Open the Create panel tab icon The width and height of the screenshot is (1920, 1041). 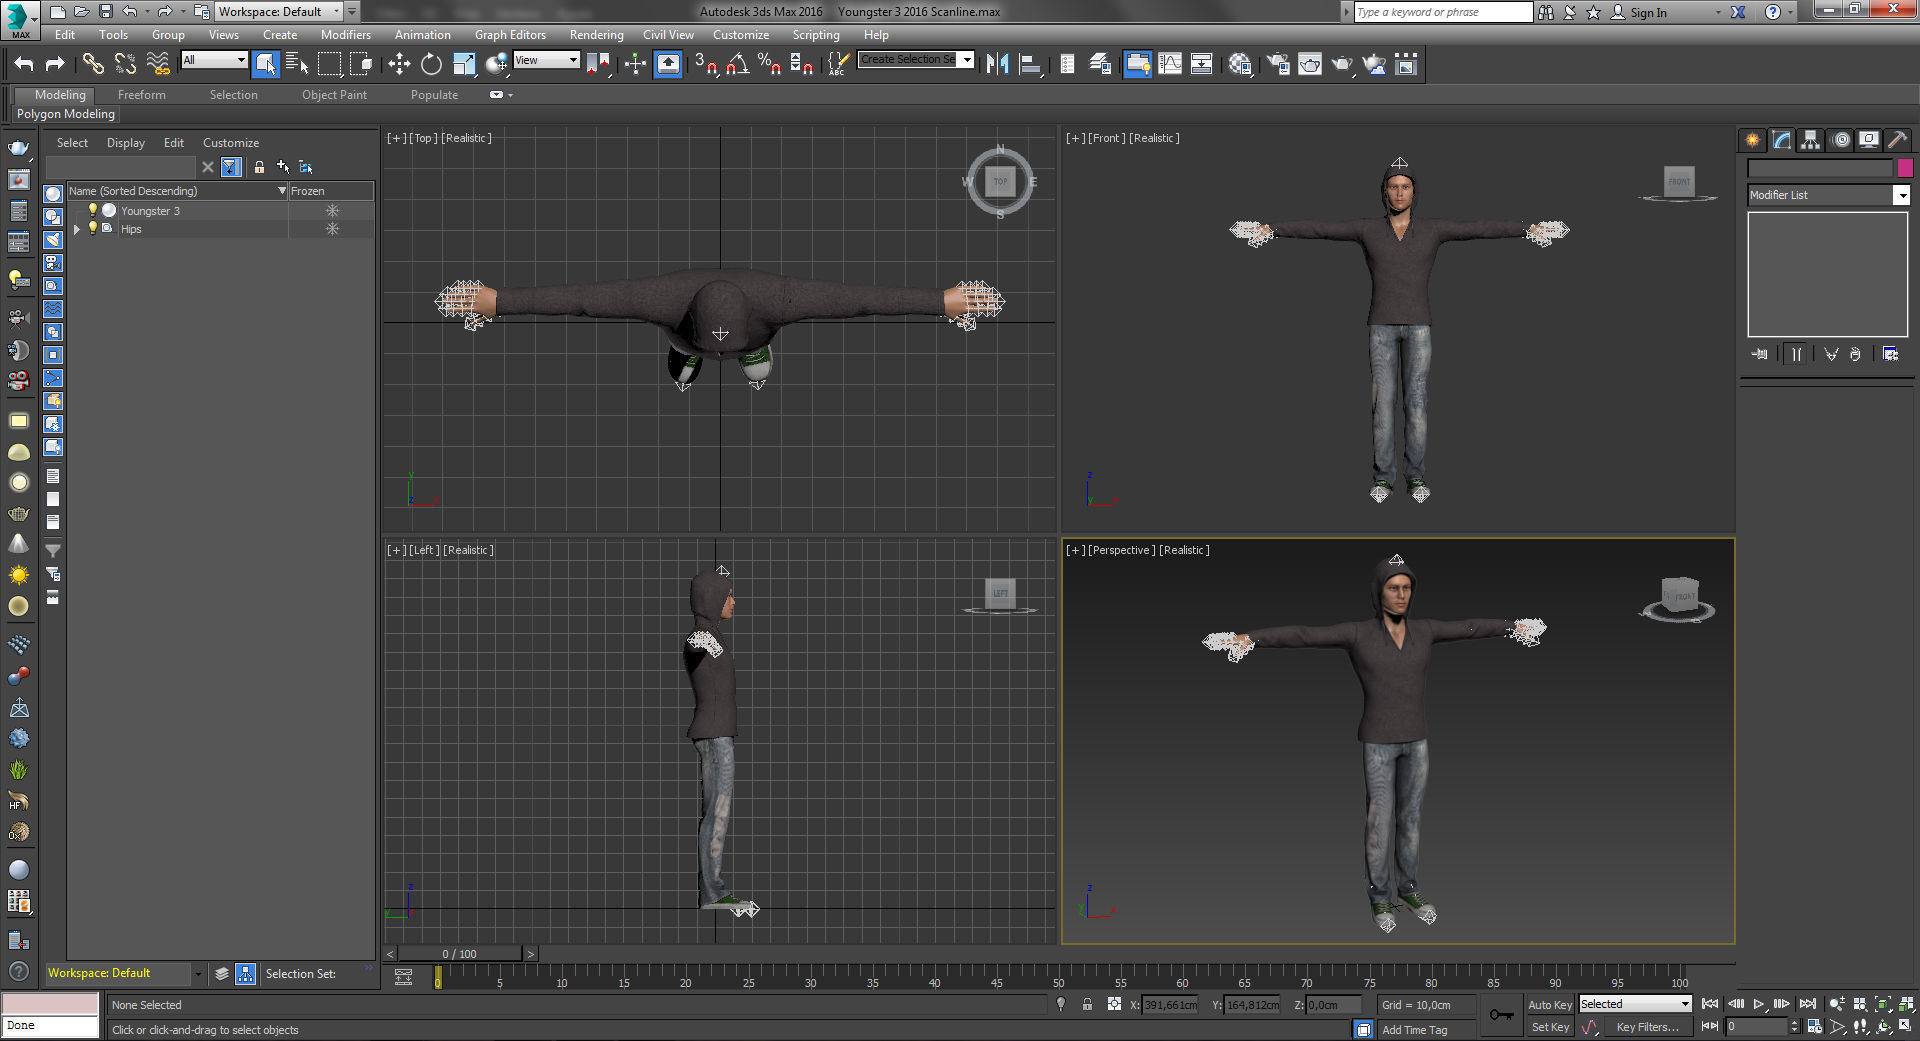pos(1752,140)
